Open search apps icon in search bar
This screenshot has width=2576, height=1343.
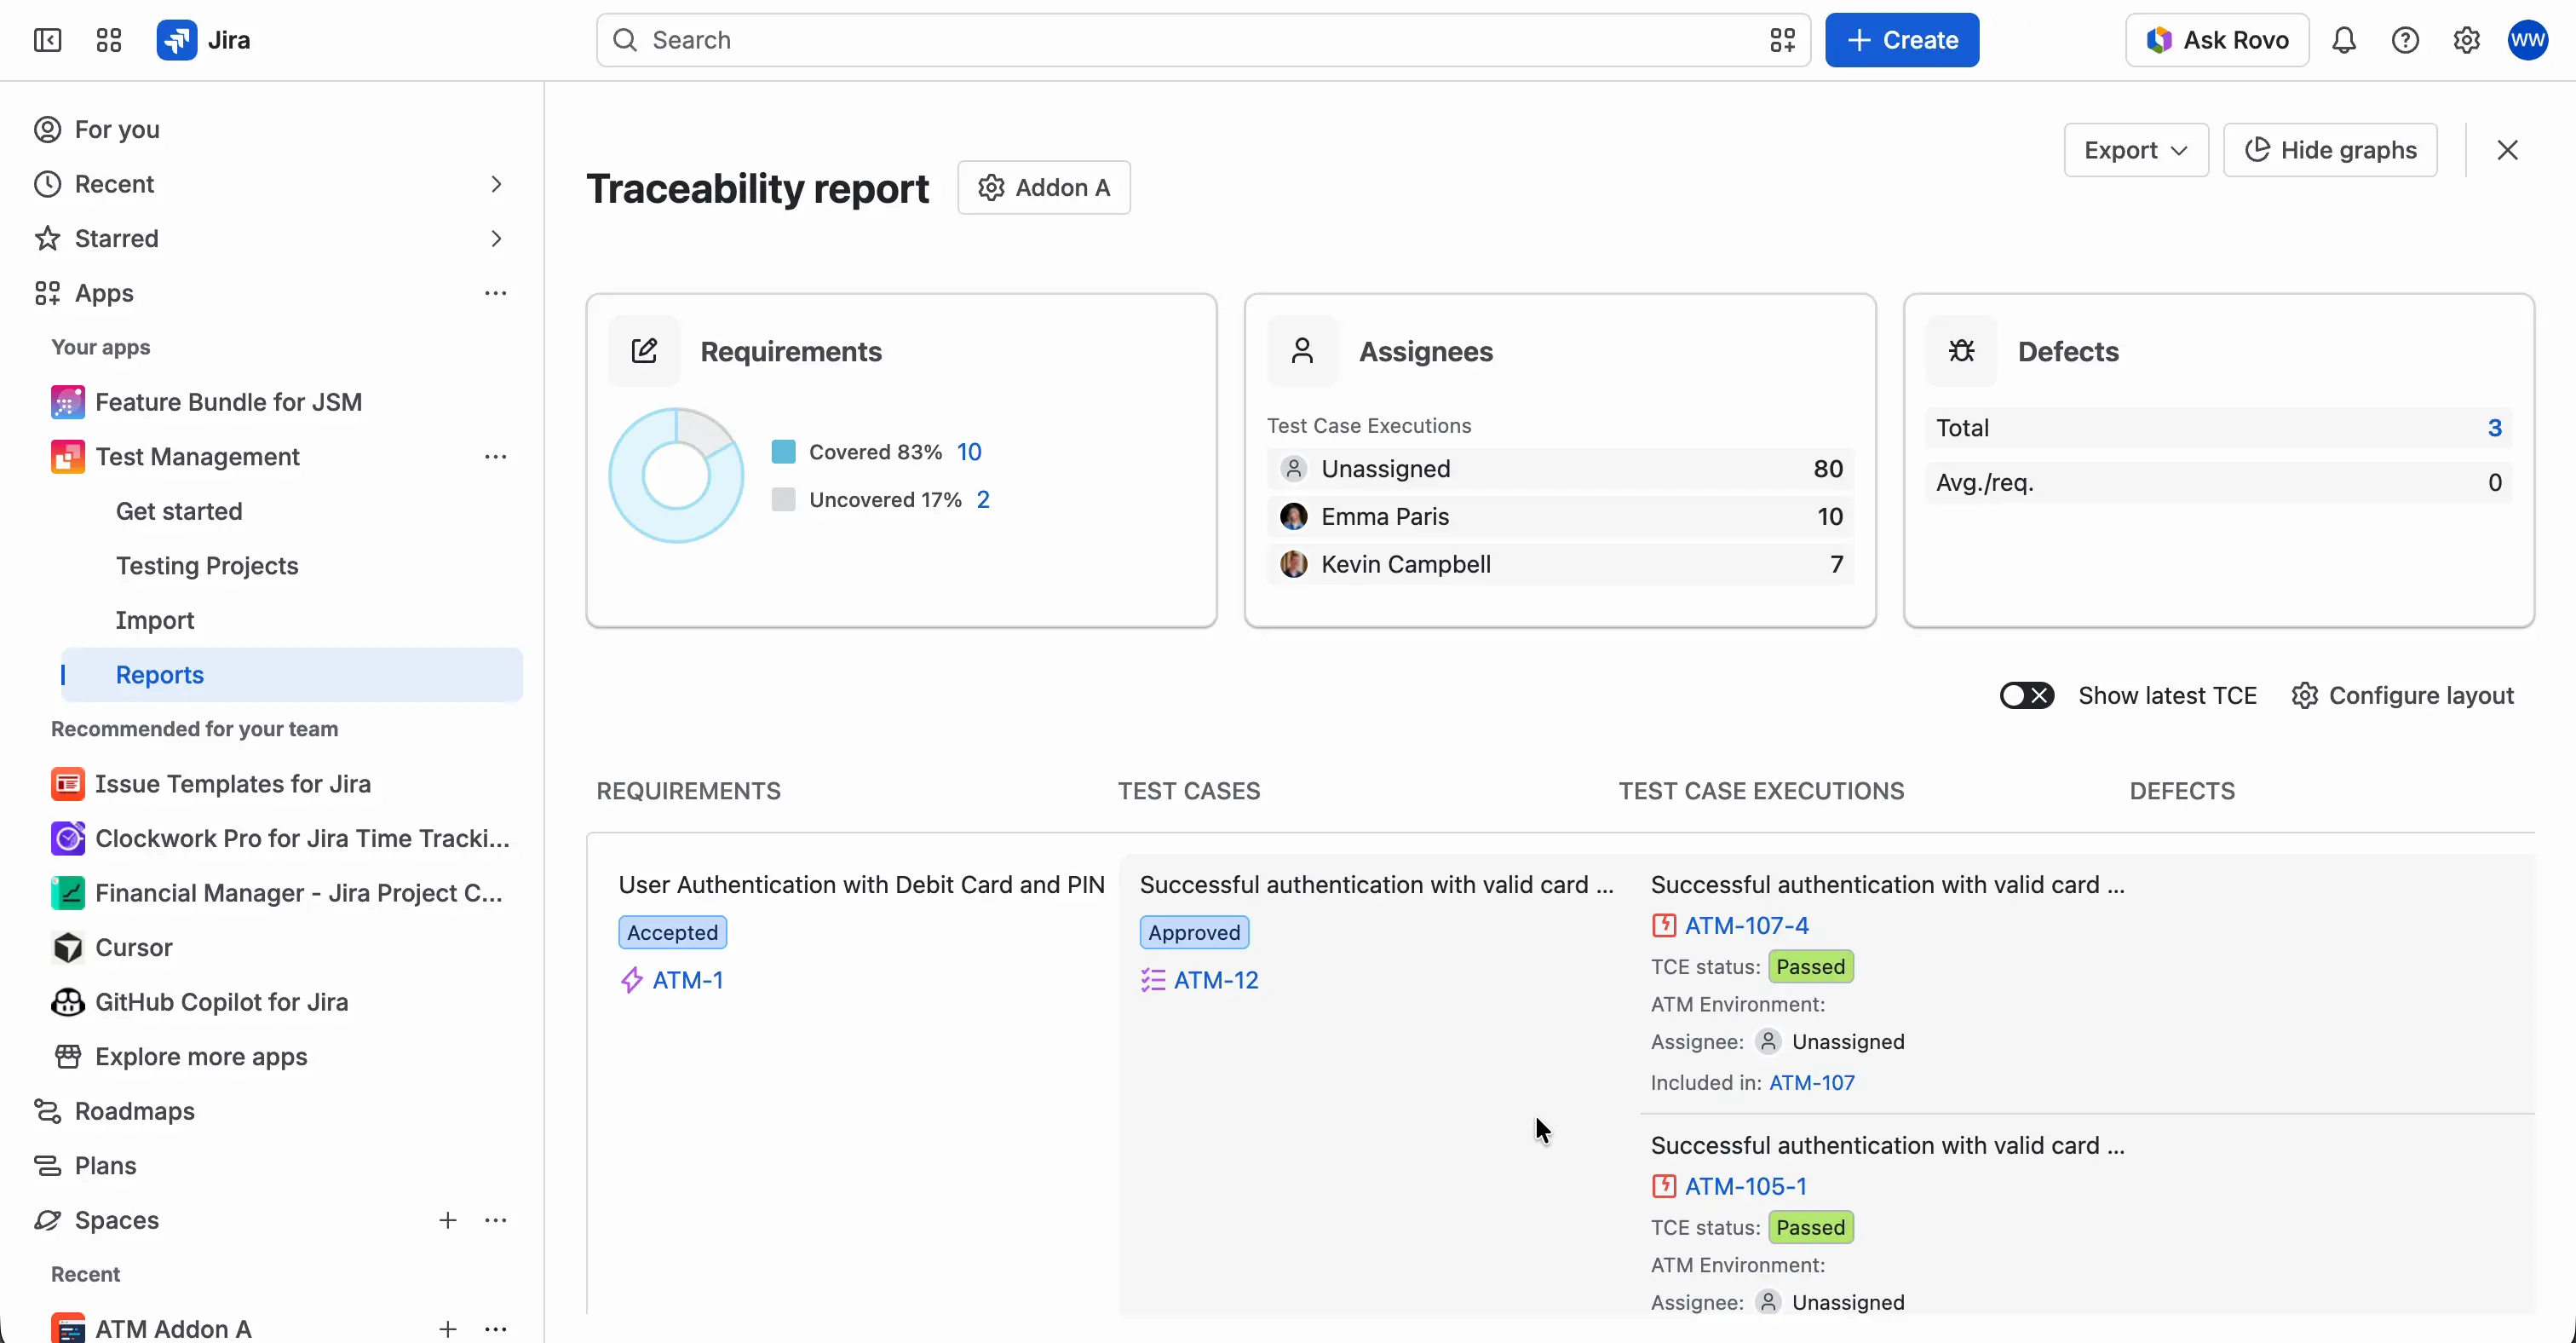coord(1782,40)
